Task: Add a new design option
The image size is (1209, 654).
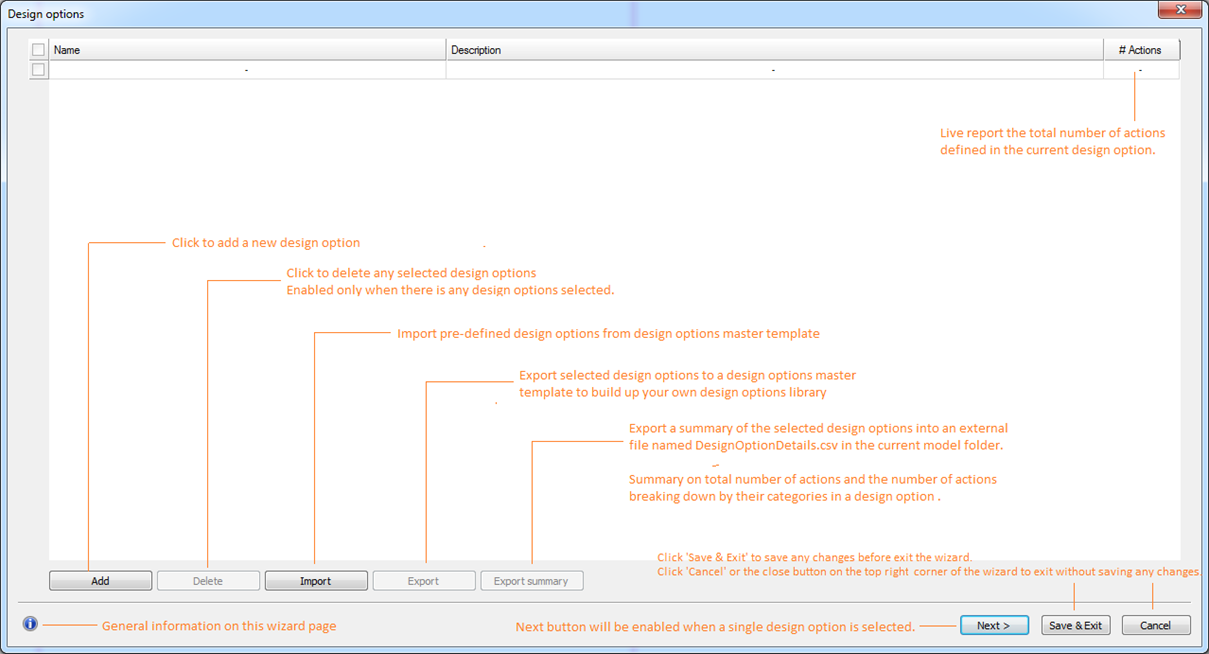Action: coord(101,581)
